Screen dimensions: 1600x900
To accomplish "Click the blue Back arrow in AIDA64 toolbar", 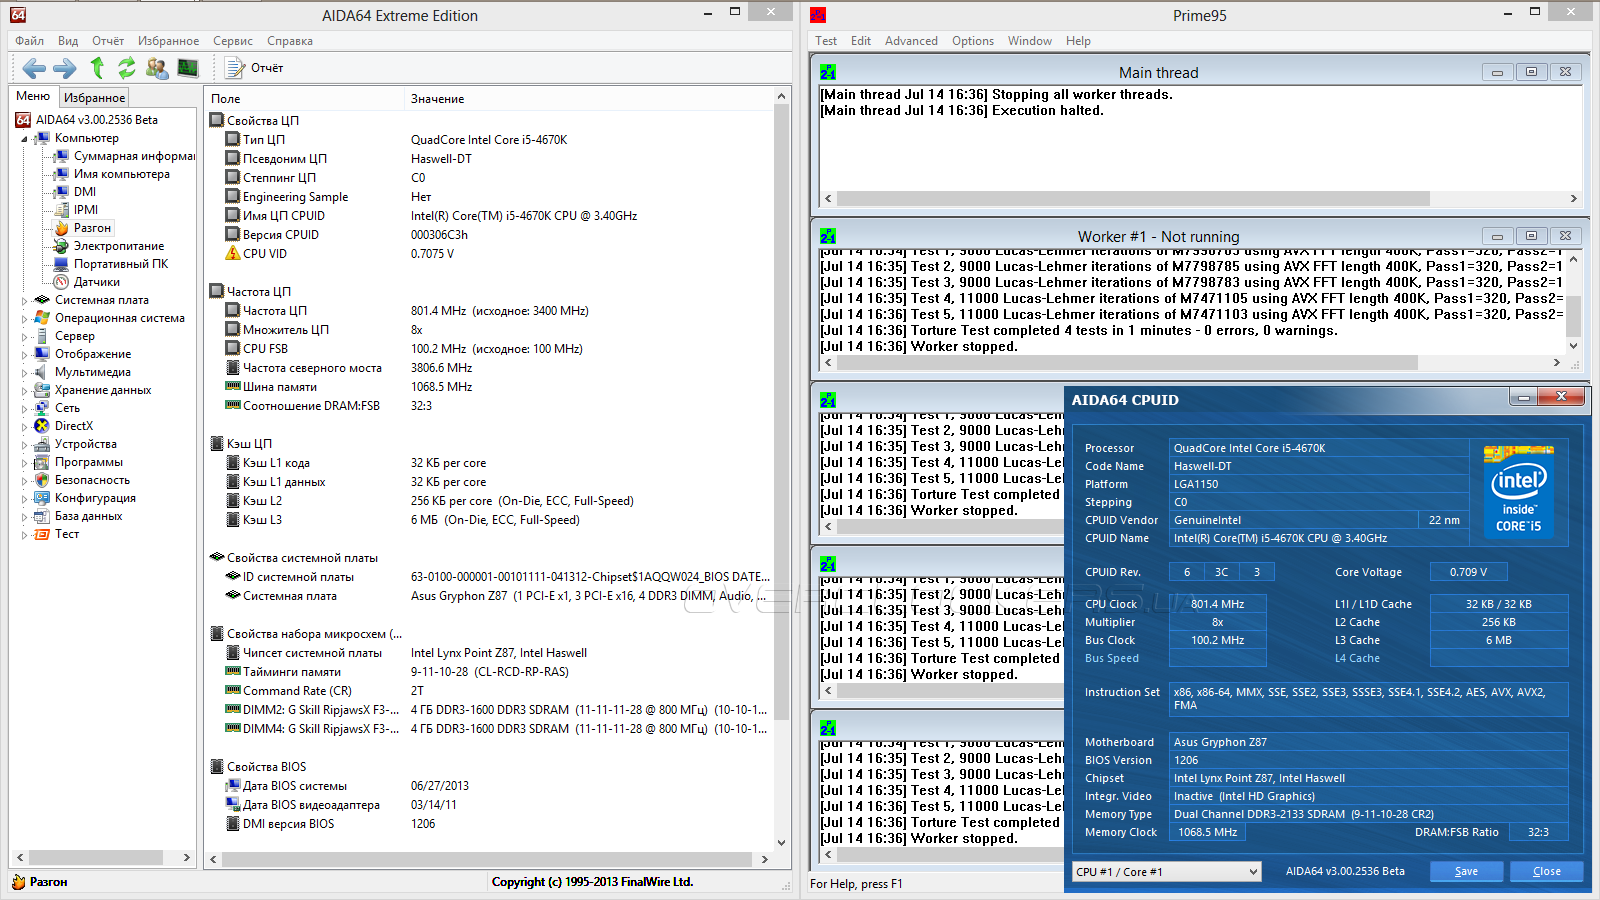I will pos(34,68).
